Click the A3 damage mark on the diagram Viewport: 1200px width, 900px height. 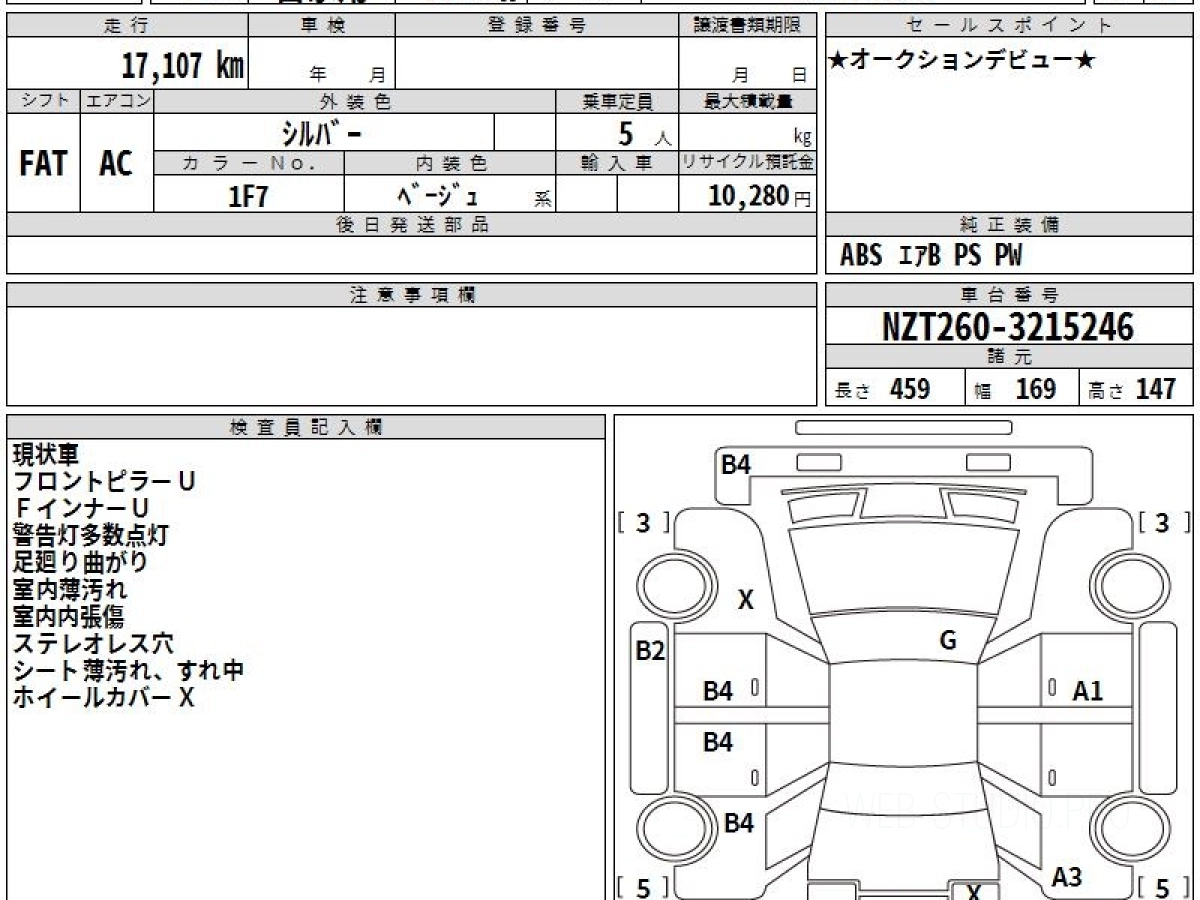tap(1067, 877)
